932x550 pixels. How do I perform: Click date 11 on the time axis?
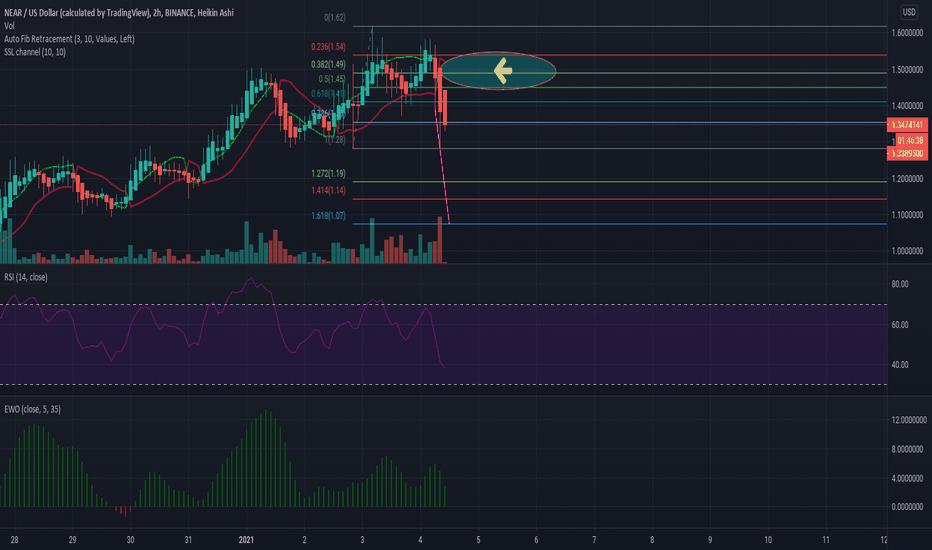coord(826,540)
